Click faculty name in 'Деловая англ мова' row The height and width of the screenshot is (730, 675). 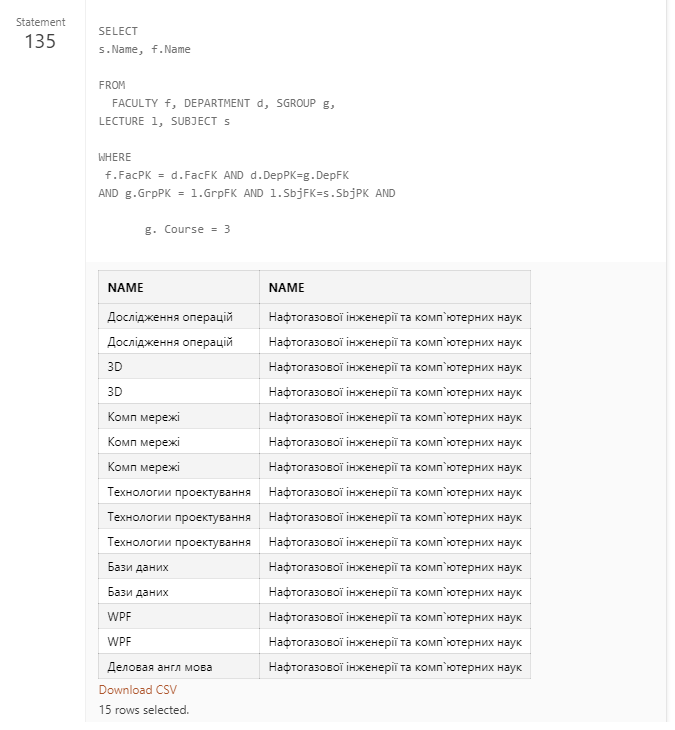(395, 666)
